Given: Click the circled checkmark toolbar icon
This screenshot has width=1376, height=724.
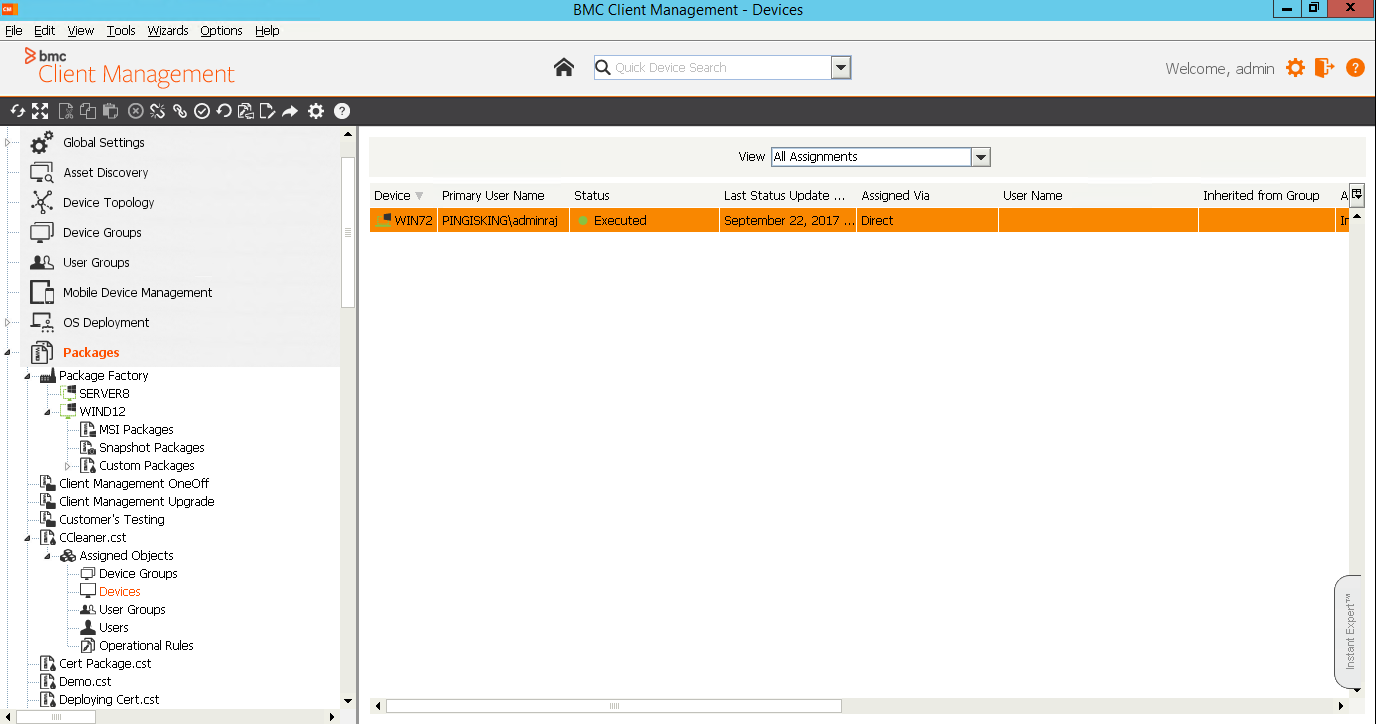Looking at the screenshot, I should tap(202, 111).
